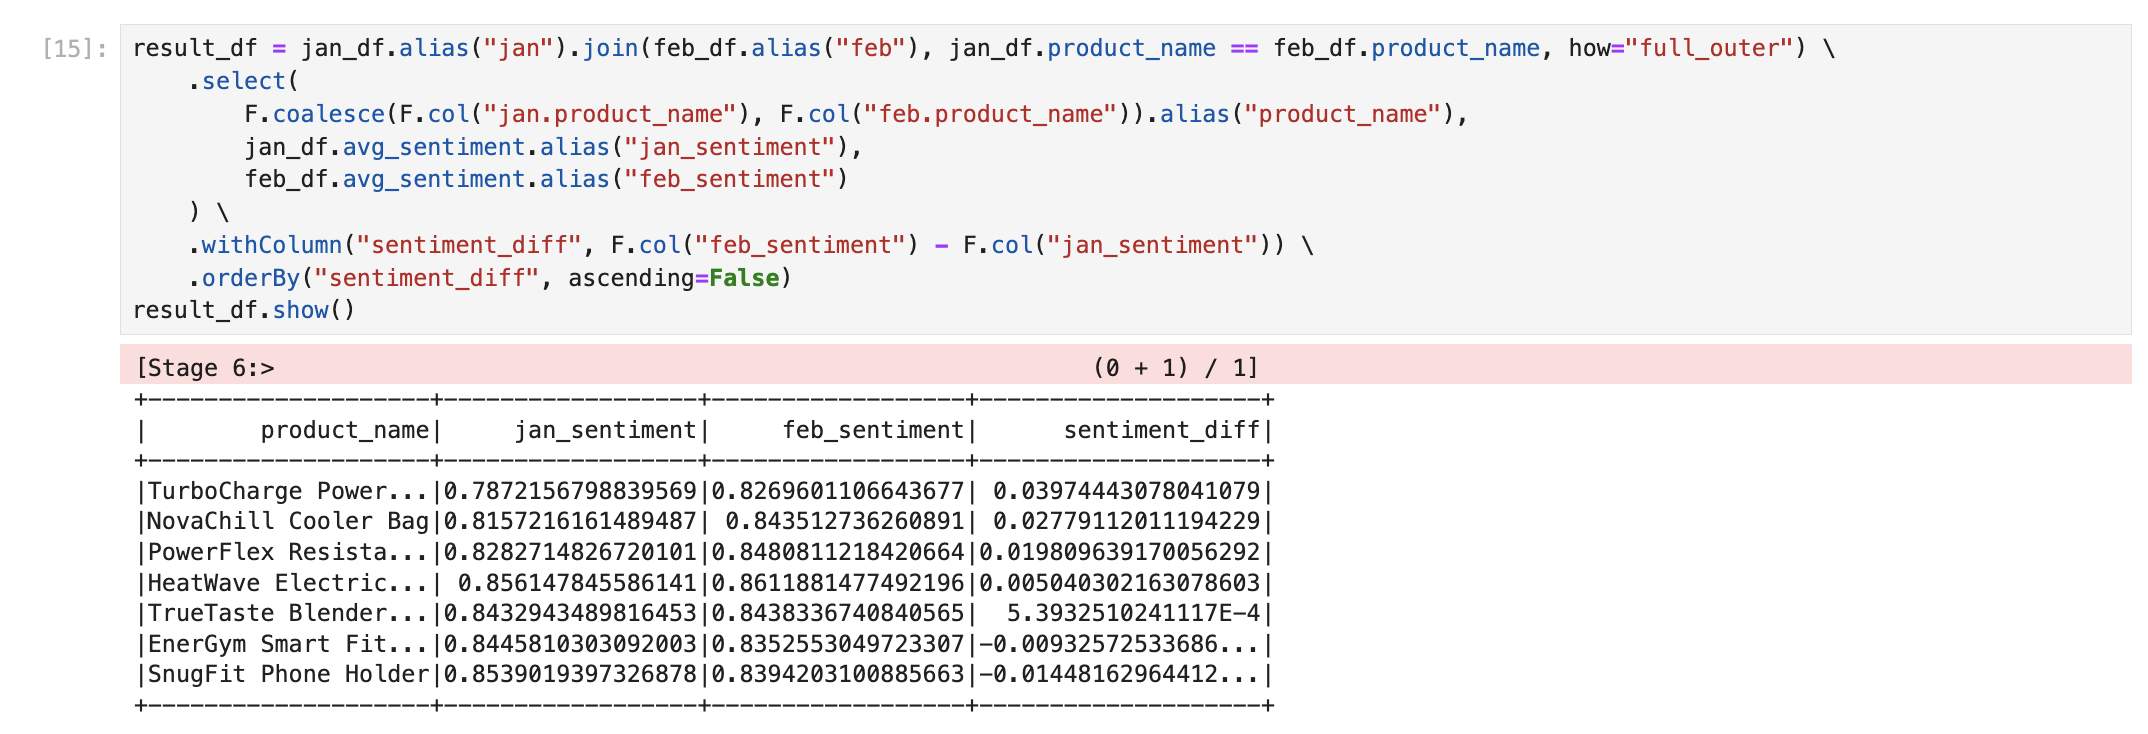This screenshot has height=734, width=2148.
Task: Click the withColumn method in the code
Action: pyautogui.click(x=271, y=245)
